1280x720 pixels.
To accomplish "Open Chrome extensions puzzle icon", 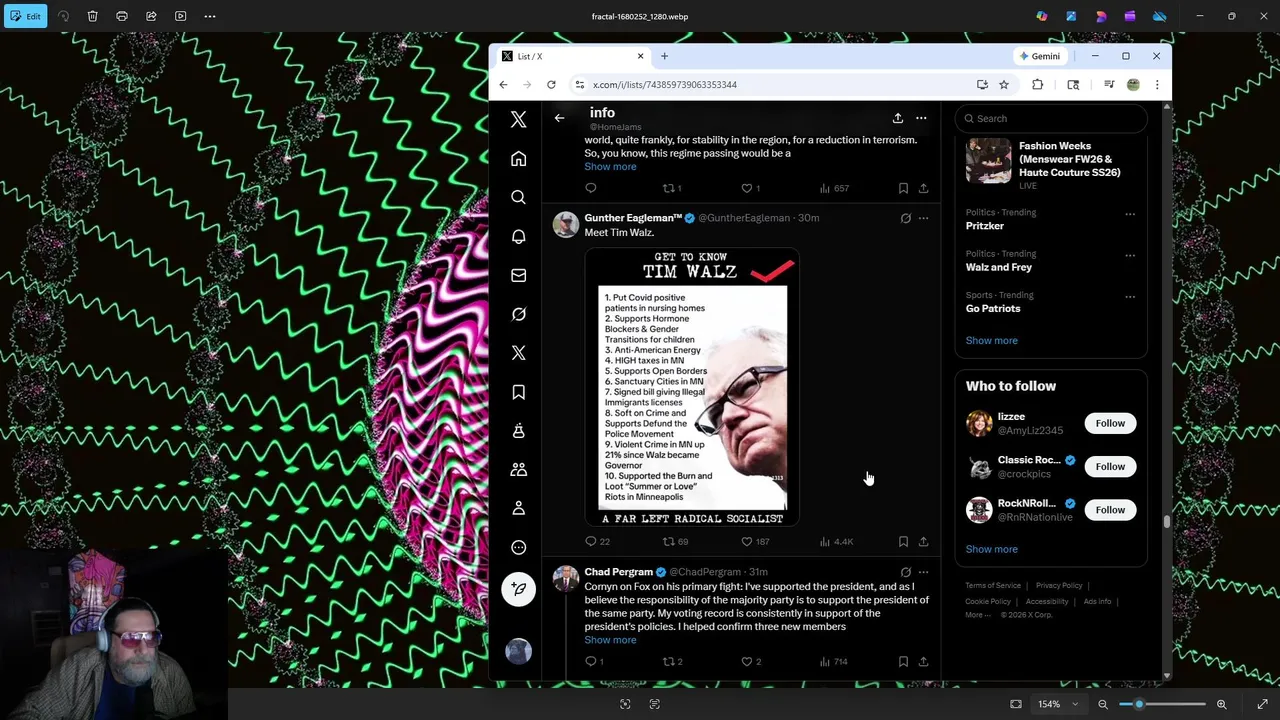I will click(x=1037, y=85).
